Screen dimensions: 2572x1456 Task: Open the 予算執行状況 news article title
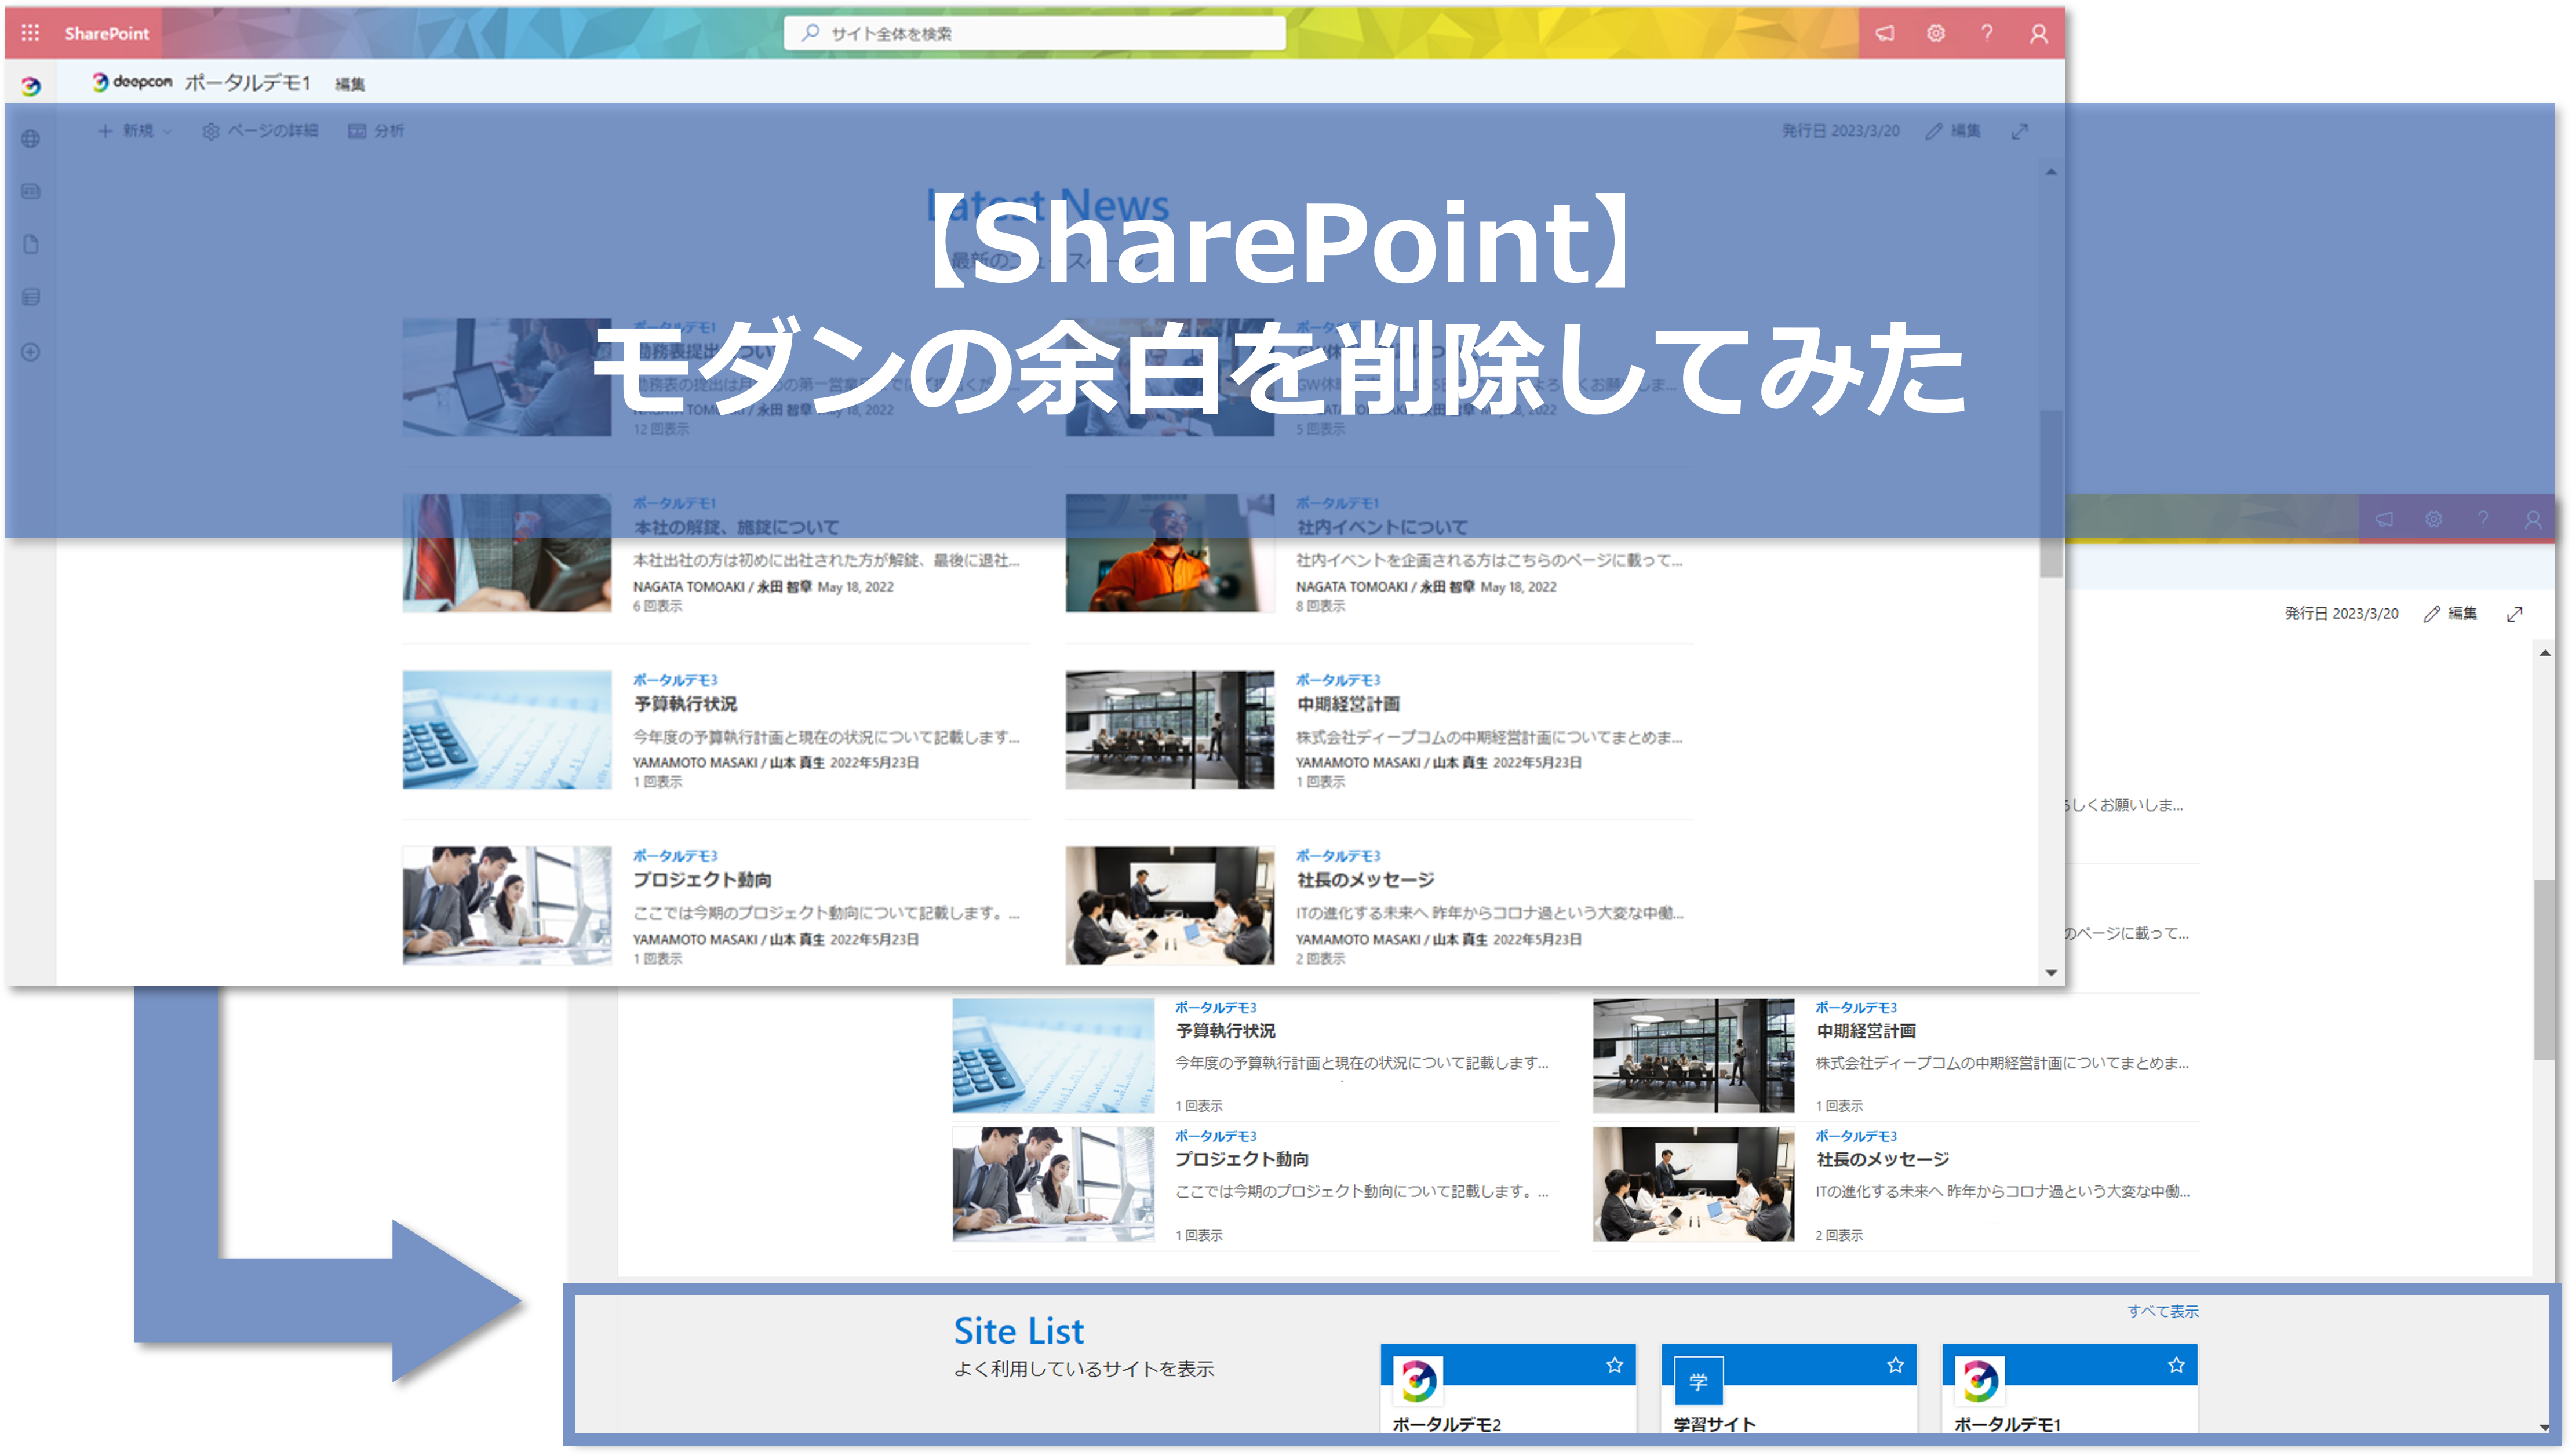coord(685,704)
